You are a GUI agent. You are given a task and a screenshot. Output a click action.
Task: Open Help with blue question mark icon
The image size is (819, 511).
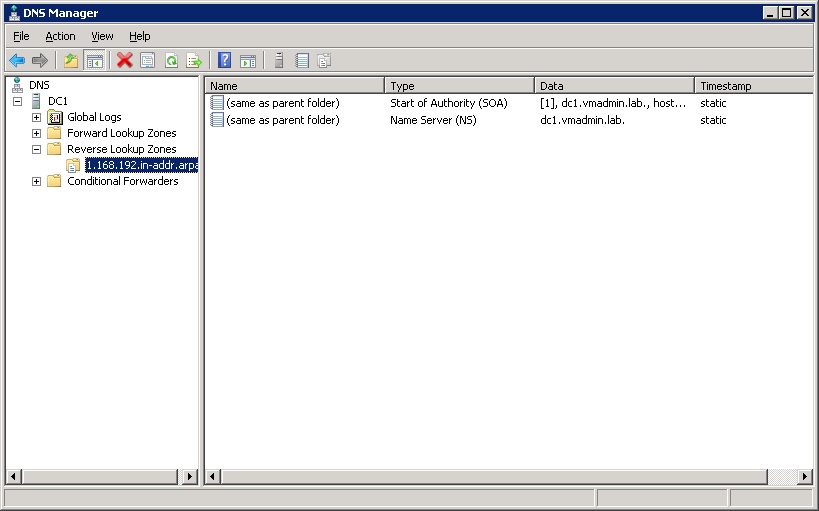[x=225, y=61]
